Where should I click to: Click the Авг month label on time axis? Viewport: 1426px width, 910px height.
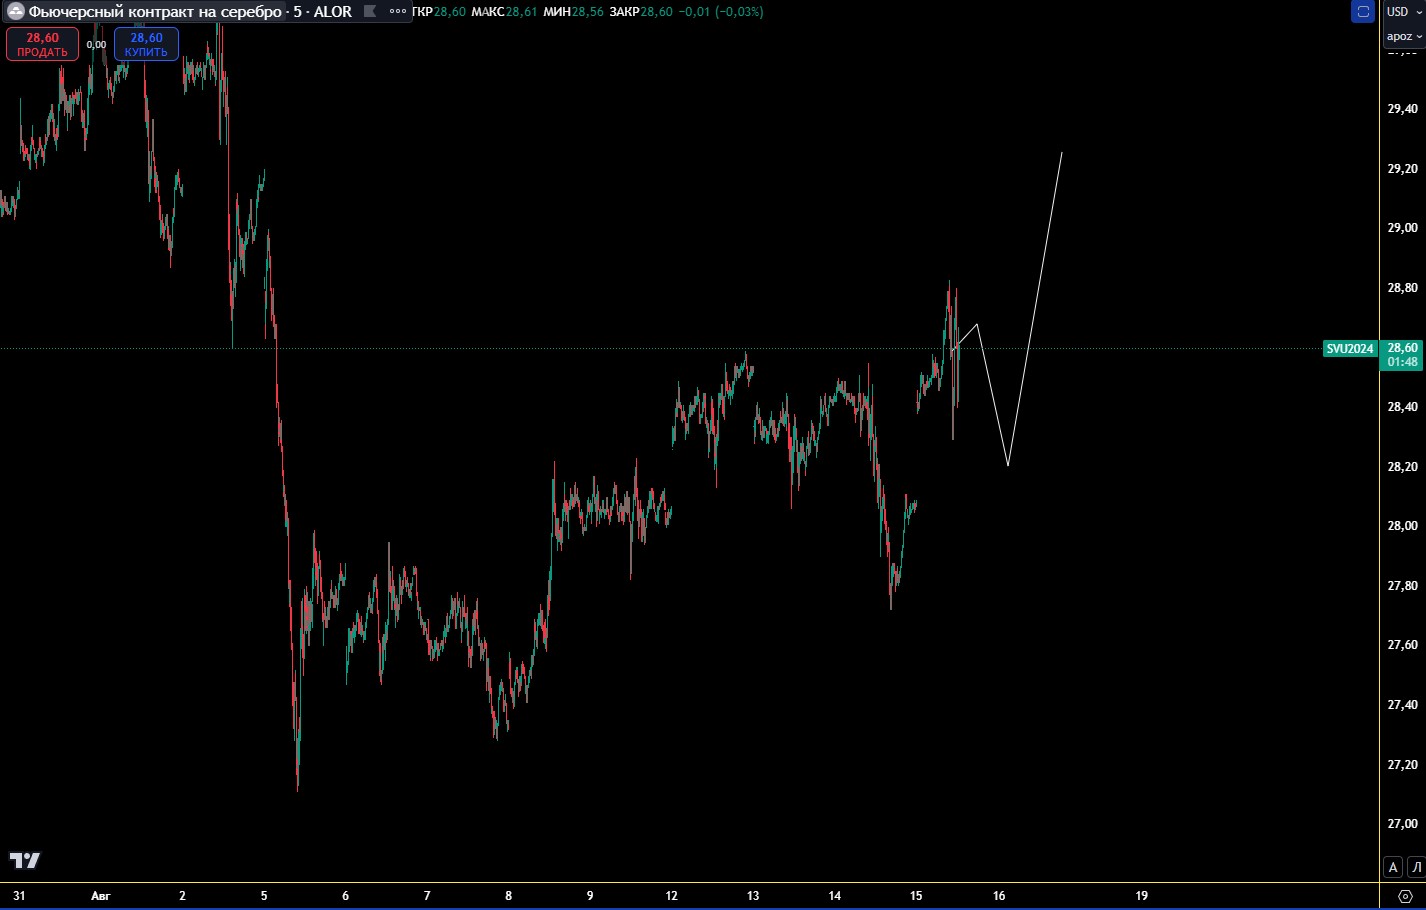100,896
